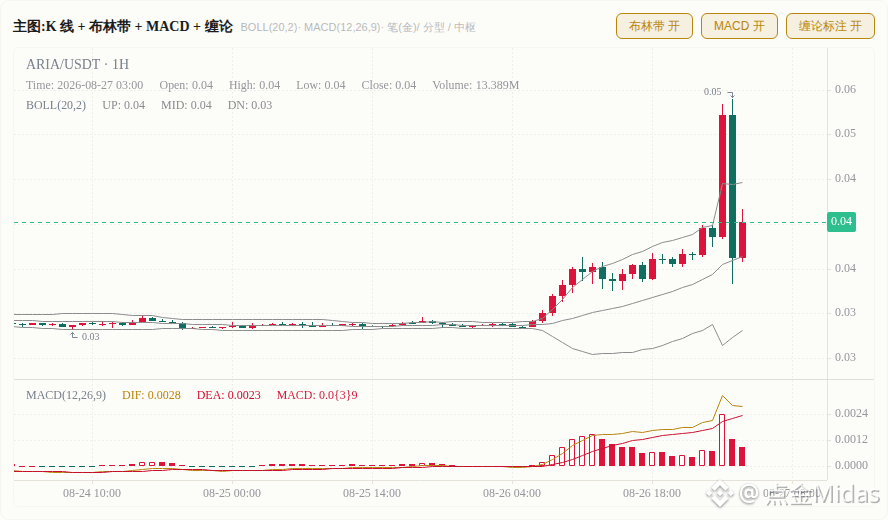The height and width of the screenshot is (520, 888).
Task: Click the MID: 0.04 Bollinger value
Action: 186,105
